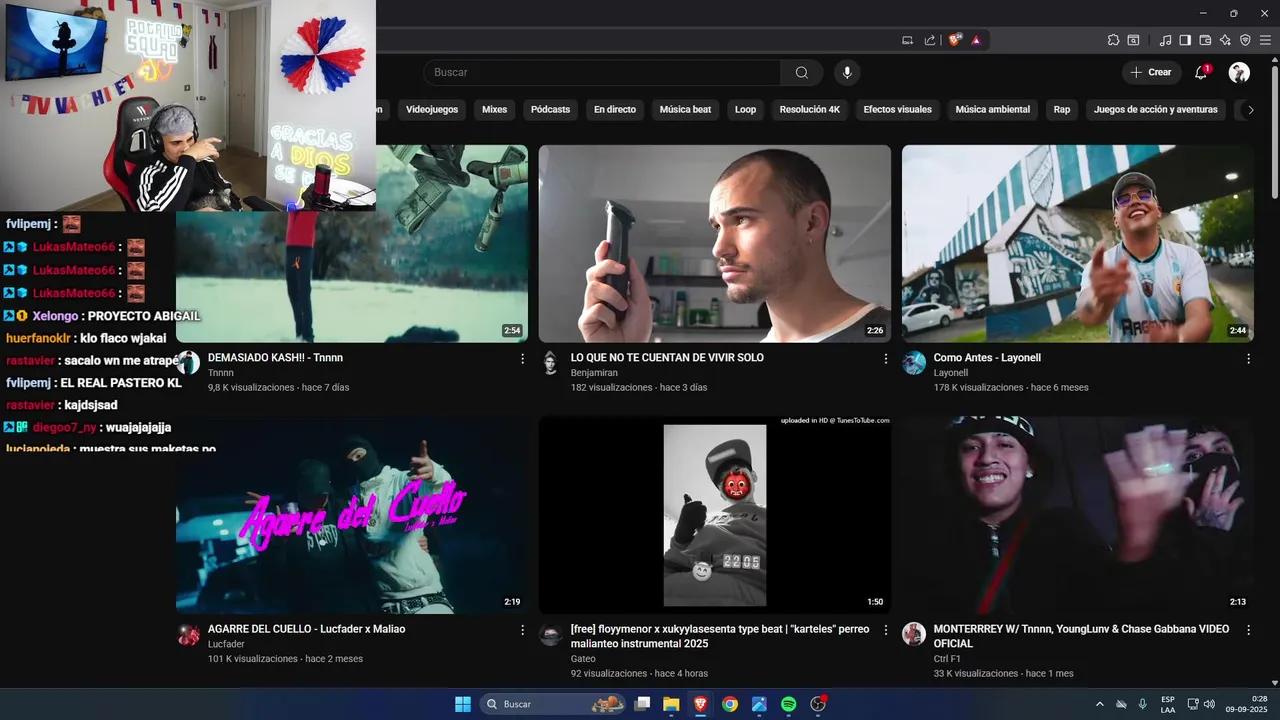Focus the YouTube Buscar search field

[604, 72]
